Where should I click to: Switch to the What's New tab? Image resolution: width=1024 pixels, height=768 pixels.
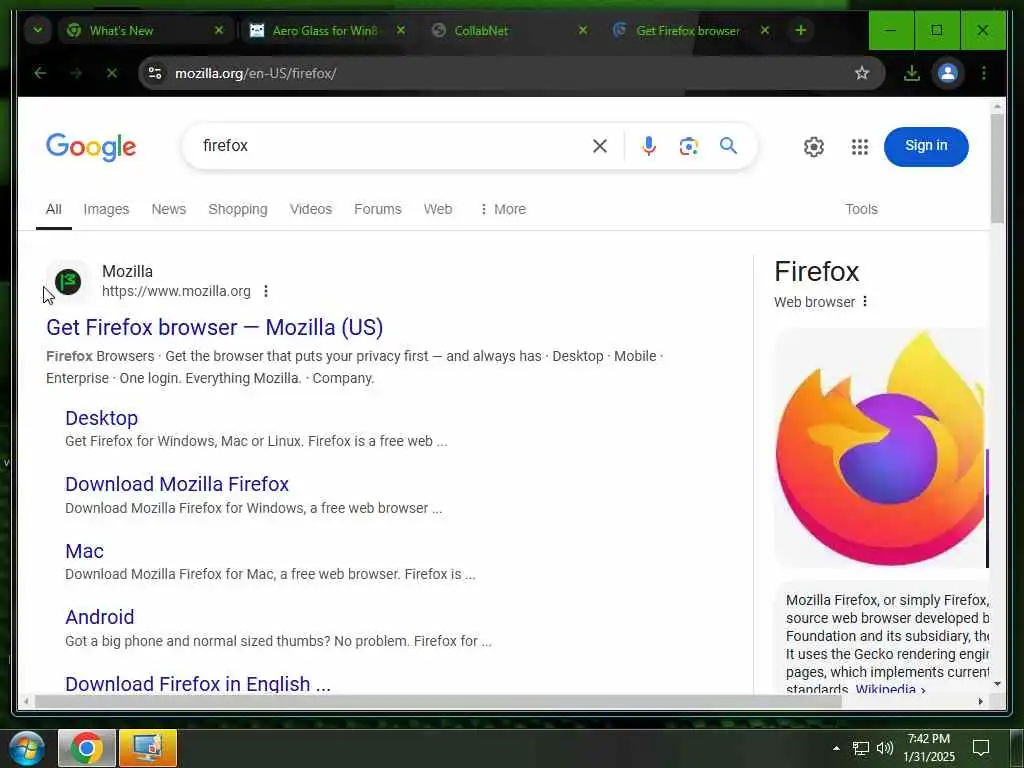145,31
